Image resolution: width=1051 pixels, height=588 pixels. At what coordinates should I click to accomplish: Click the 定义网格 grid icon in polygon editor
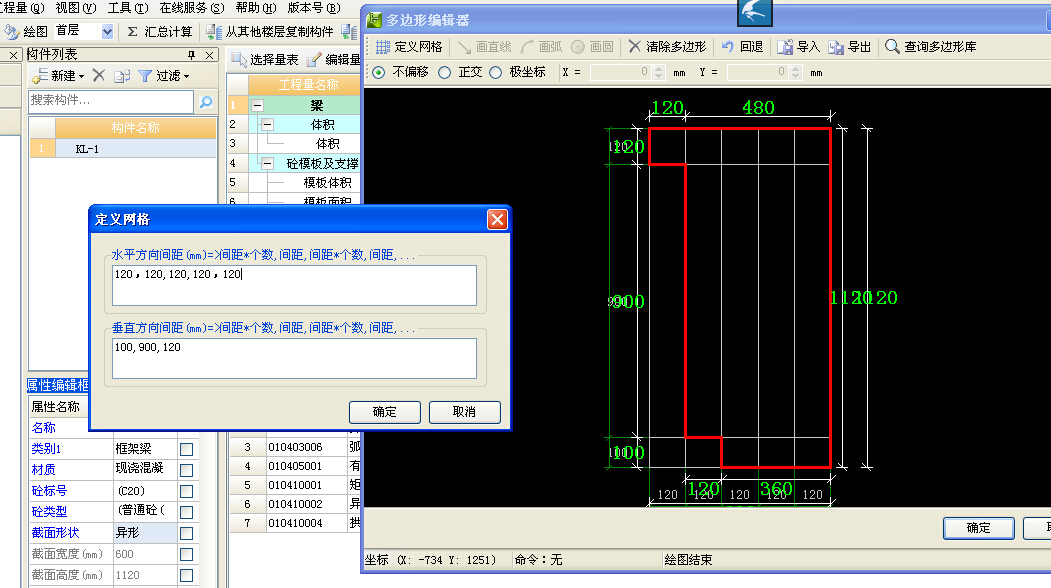383,47
